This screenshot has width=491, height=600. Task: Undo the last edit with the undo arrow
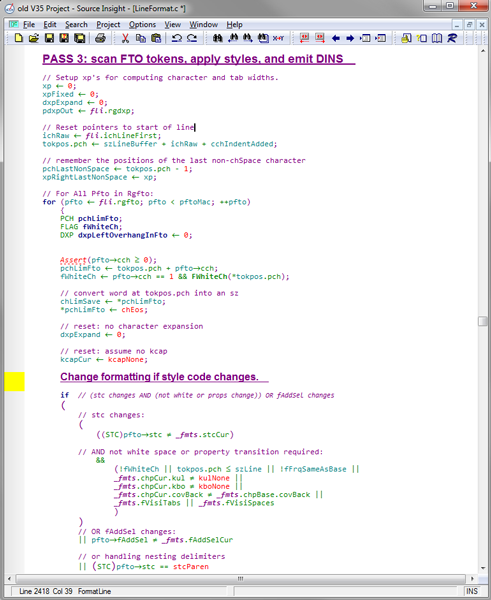click(x=176, y=38)
